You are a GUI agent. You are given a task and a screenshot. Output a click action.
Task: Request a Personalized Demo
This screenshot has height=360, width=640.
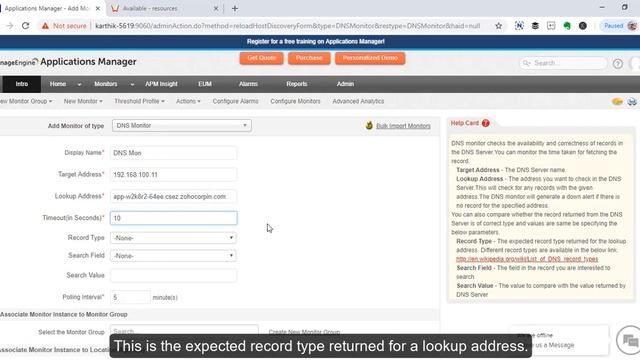pos(370,58)
